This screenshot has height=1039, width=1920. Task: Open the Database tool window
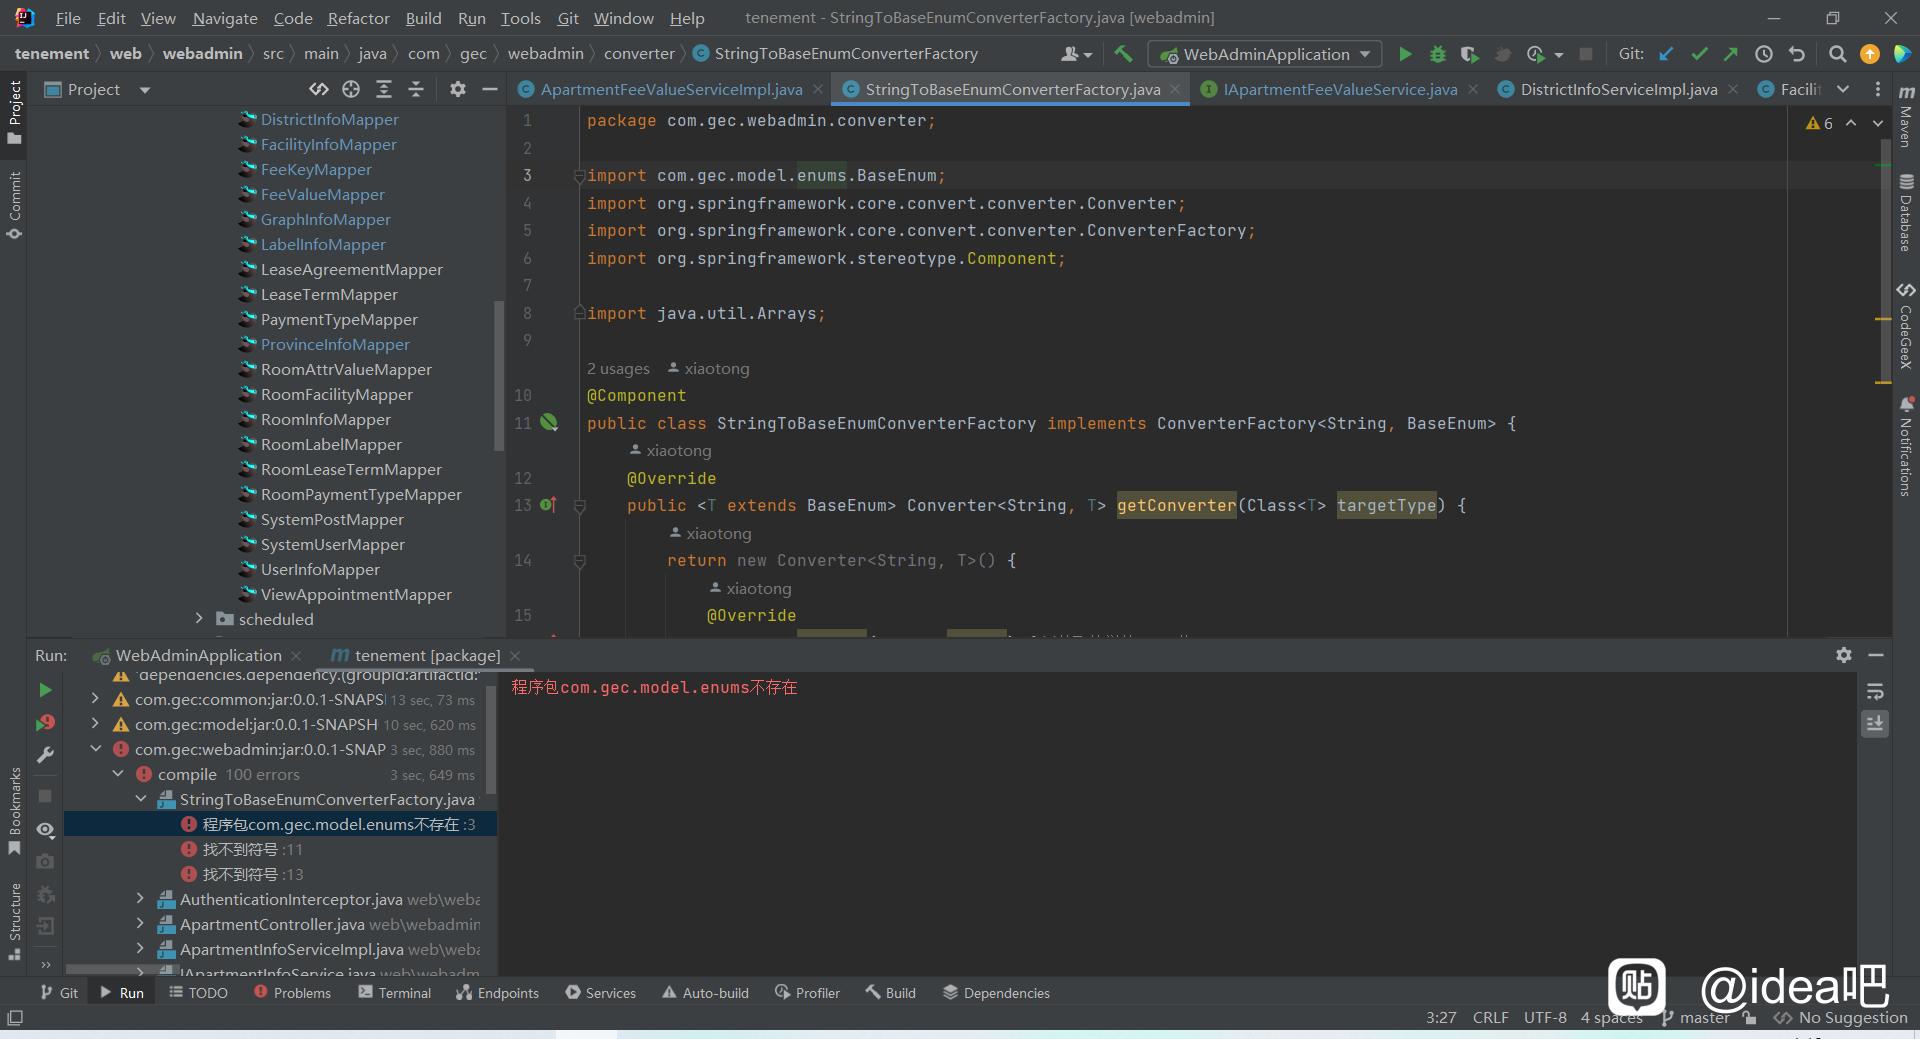pyautogui.click(x=1906, y=213)
